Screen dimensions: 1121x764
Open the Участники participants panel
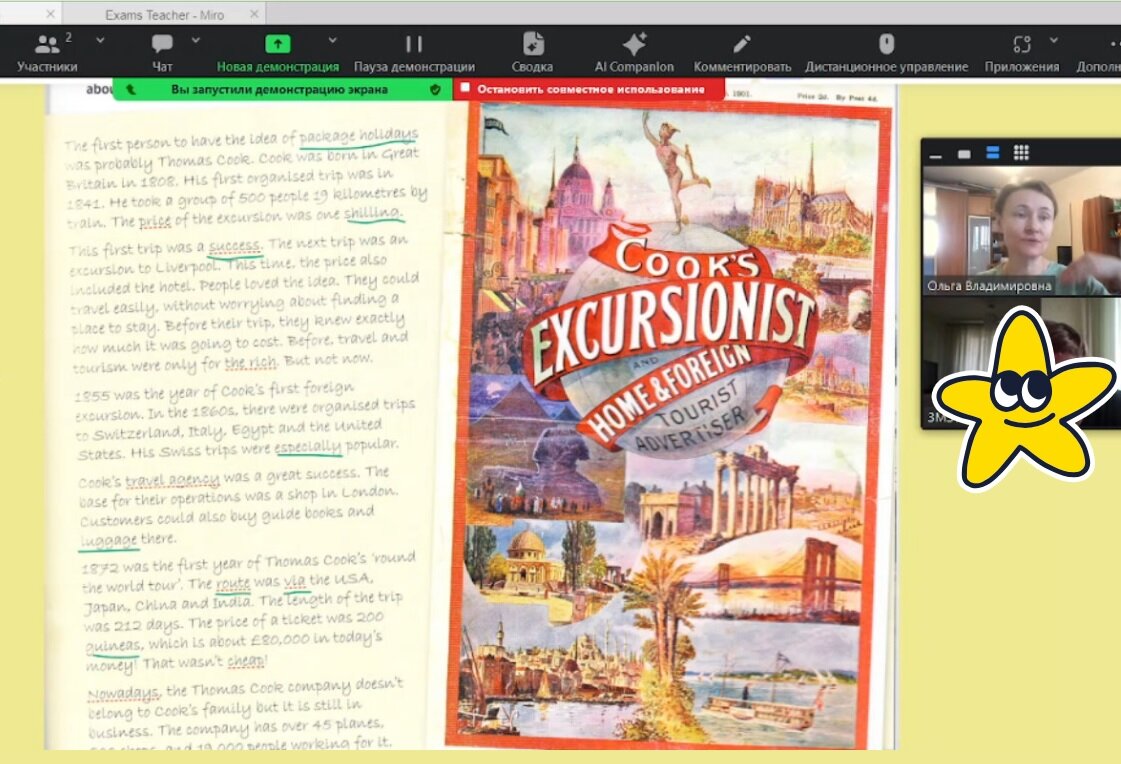(x=47, y=53)
